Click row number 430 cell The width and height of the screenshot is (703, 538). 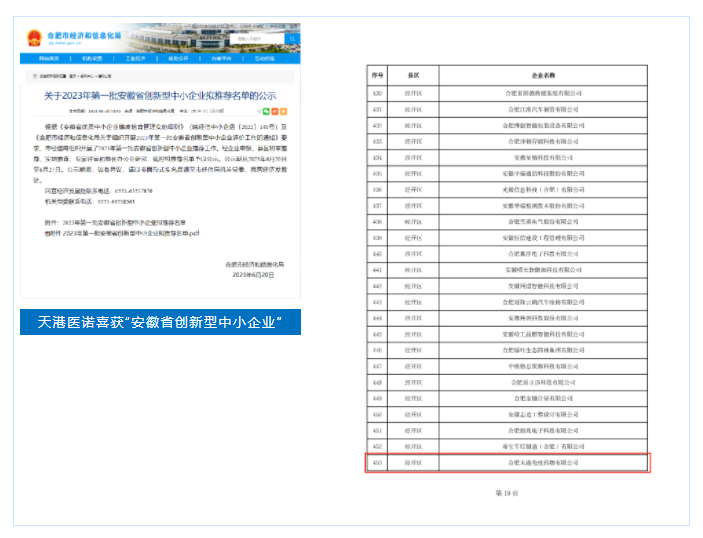click(377, 94)
